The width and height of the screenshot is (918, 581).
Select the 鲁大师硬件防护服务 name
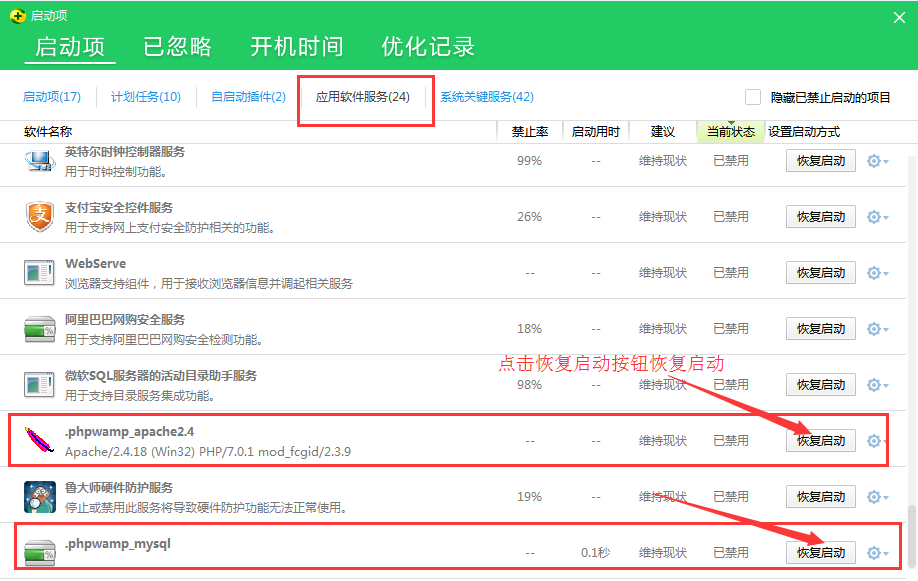tap(119, 487)
